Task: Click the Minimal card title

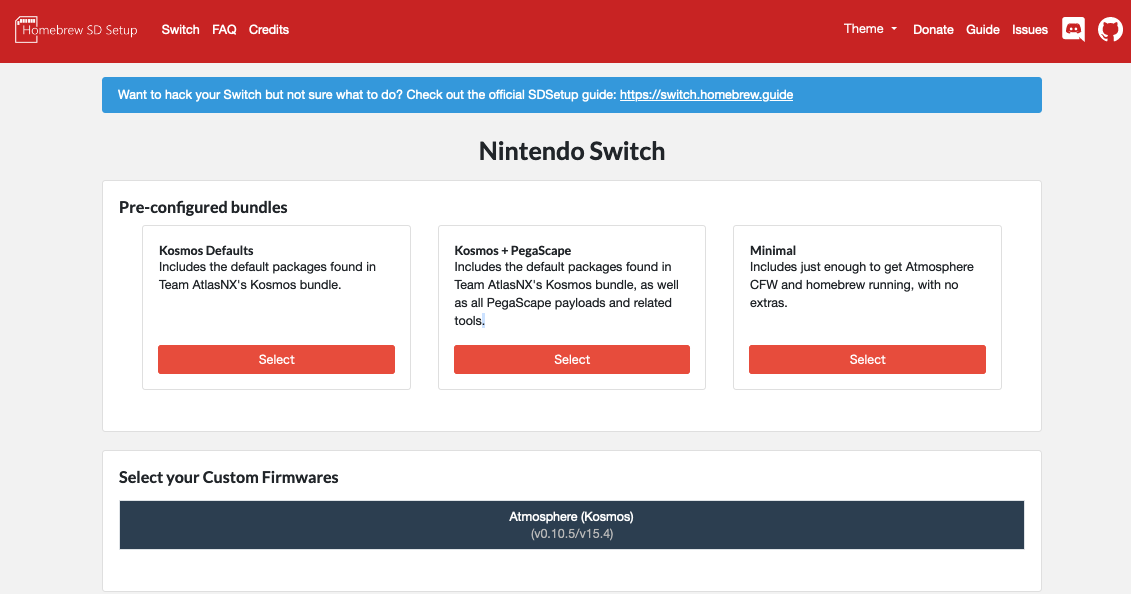Action: (773, 250)
